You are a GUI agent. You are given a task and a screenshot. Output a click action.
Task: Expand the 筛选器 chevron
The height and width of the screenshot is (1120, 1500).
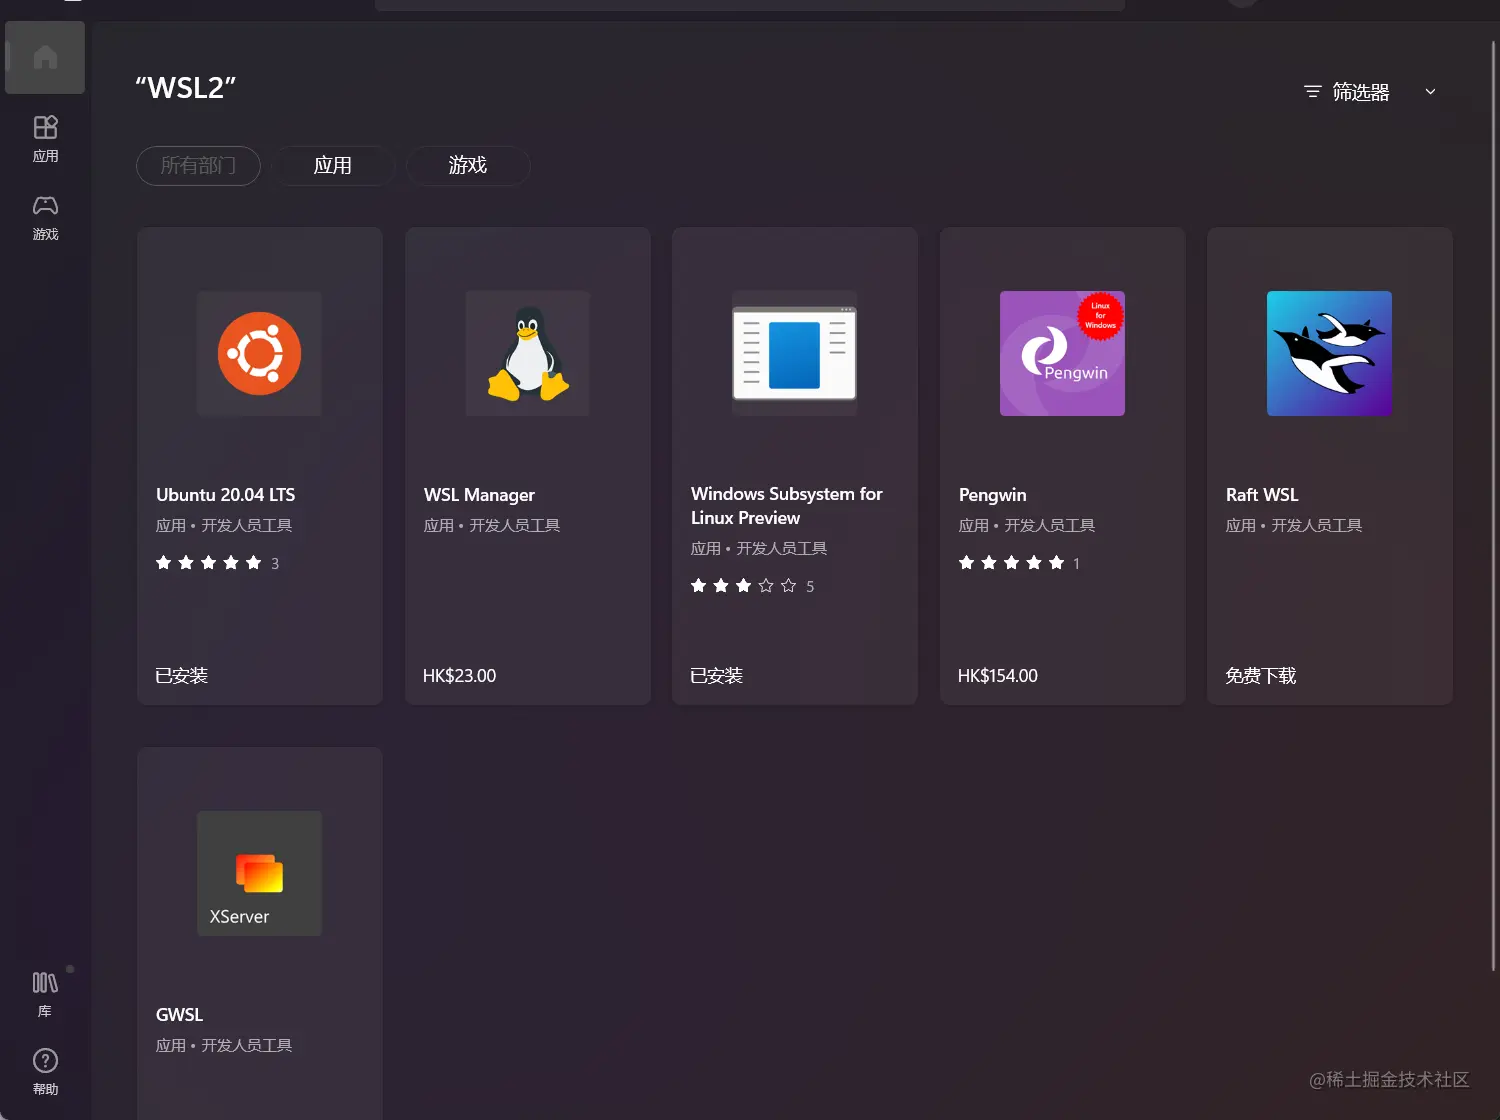click(1430, 92)
